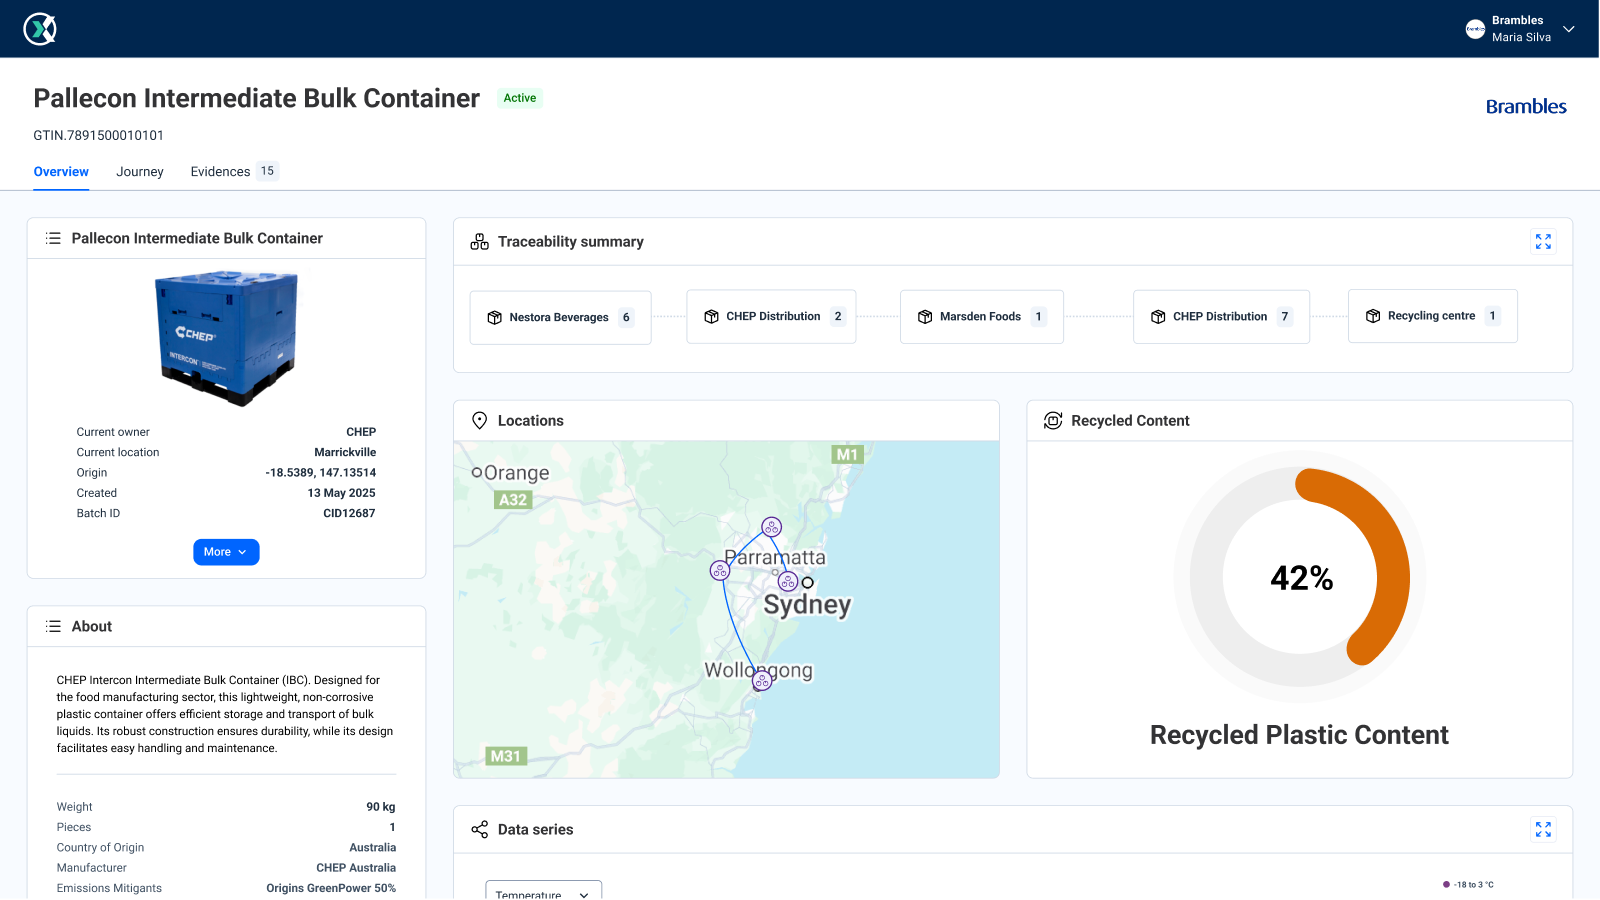Switch to the Overview tab
The height and width of the screenshot is (900, 1600).
click(61, 172)
